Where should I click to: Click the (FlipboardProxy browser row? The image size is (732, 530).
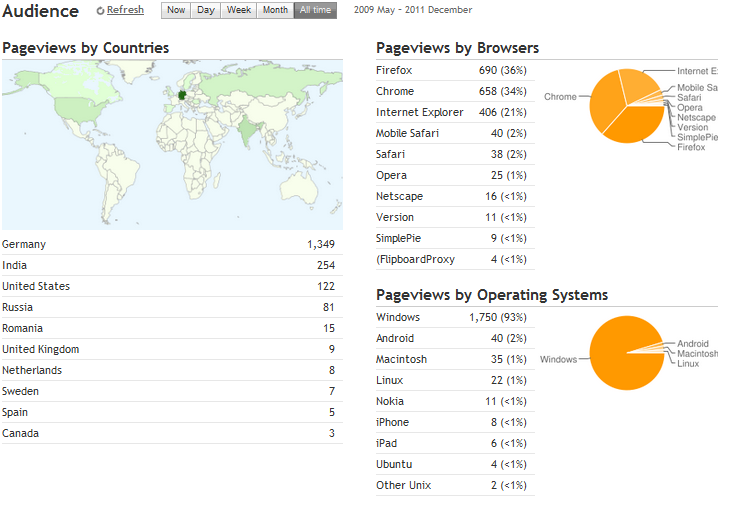[x=455, y=259]
